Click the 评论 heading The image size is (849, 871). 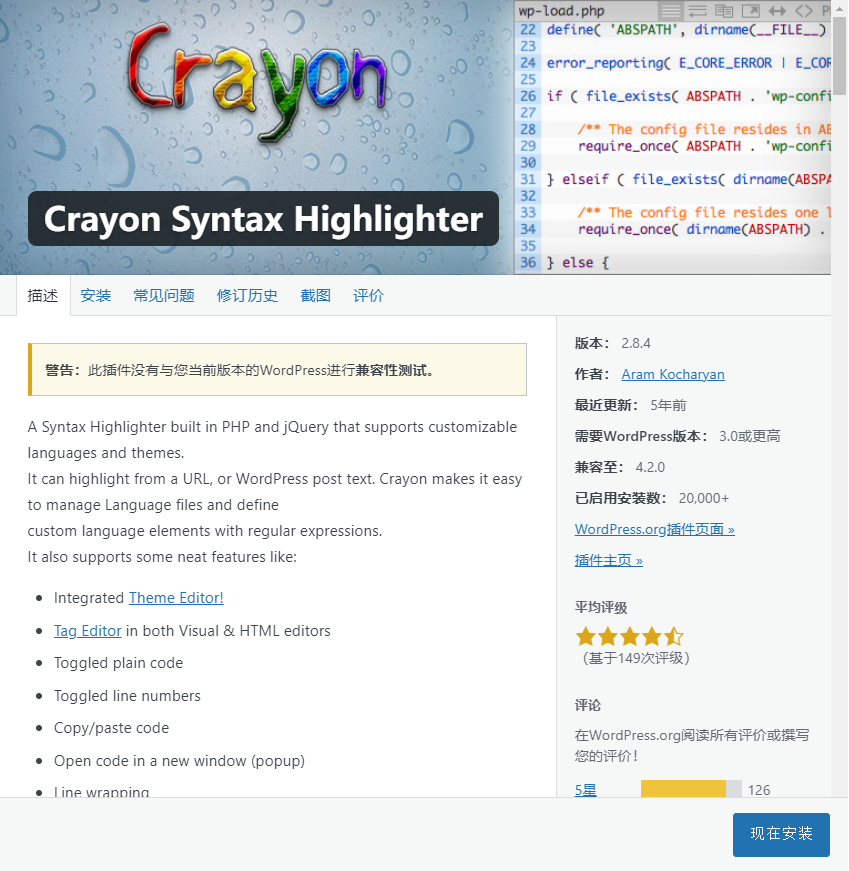click(x=588, y=705)
